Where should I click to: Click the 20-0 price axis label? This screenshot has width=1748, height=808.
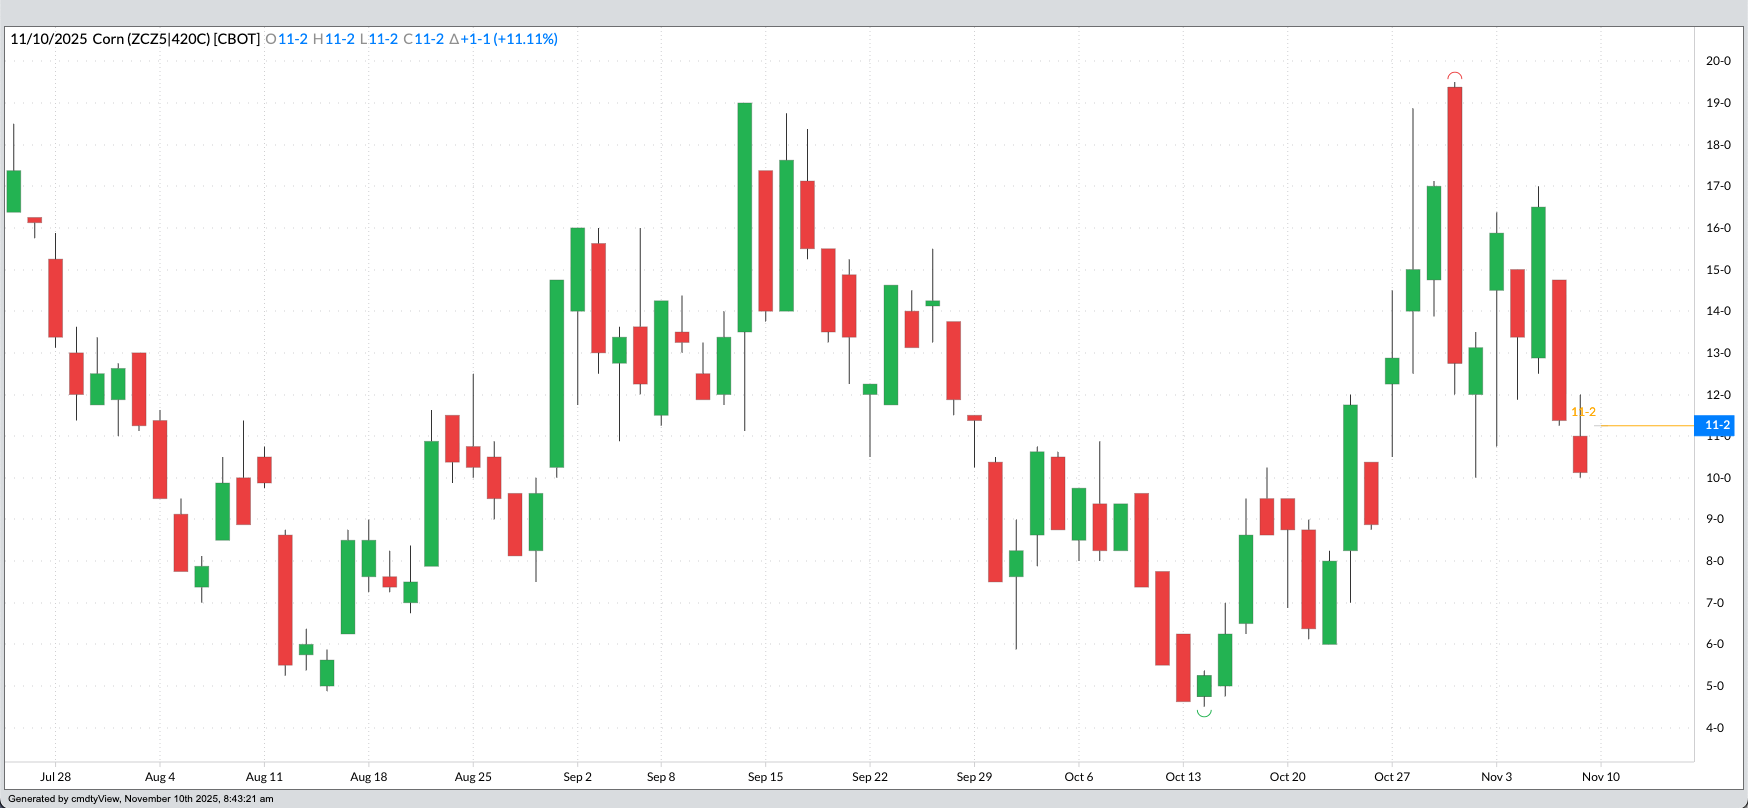click(1717, 61)
